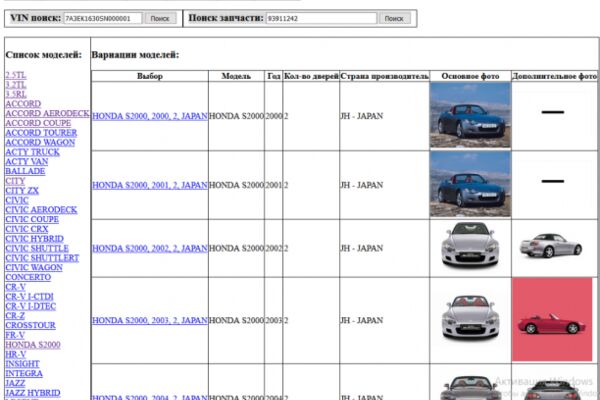Viewport: 600px width, 400px height.
Task: Select ACCORD COUPE model
Action: [38, 123]
